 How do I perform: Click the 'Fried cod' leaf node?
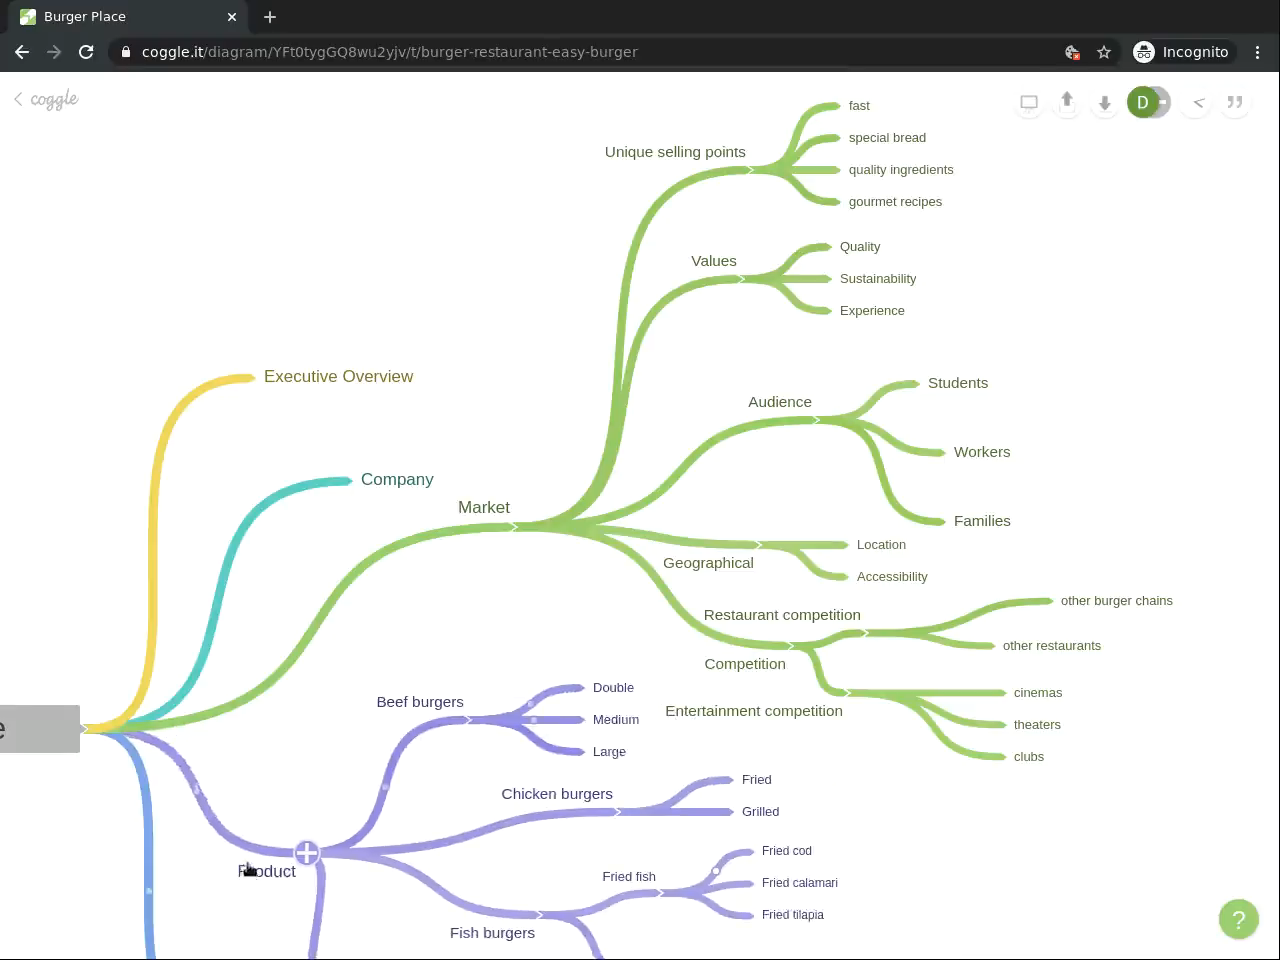coord(787,851)
